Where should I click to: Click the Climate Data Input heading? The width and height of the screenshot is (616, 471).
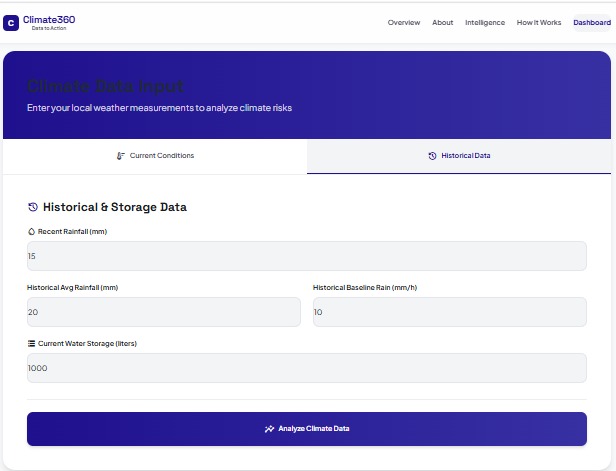(105, 86)
